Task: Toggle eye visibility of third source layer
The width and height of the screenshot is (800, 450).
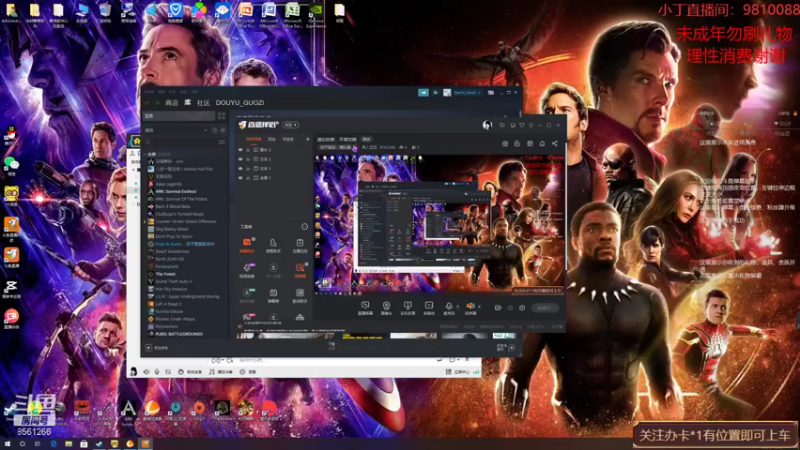Action: (240, 168)
